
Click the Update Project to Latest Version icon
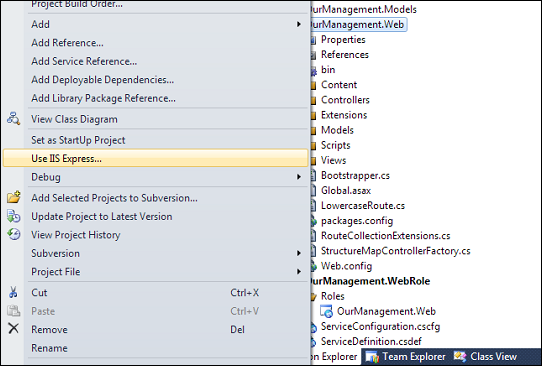[13, 216]
